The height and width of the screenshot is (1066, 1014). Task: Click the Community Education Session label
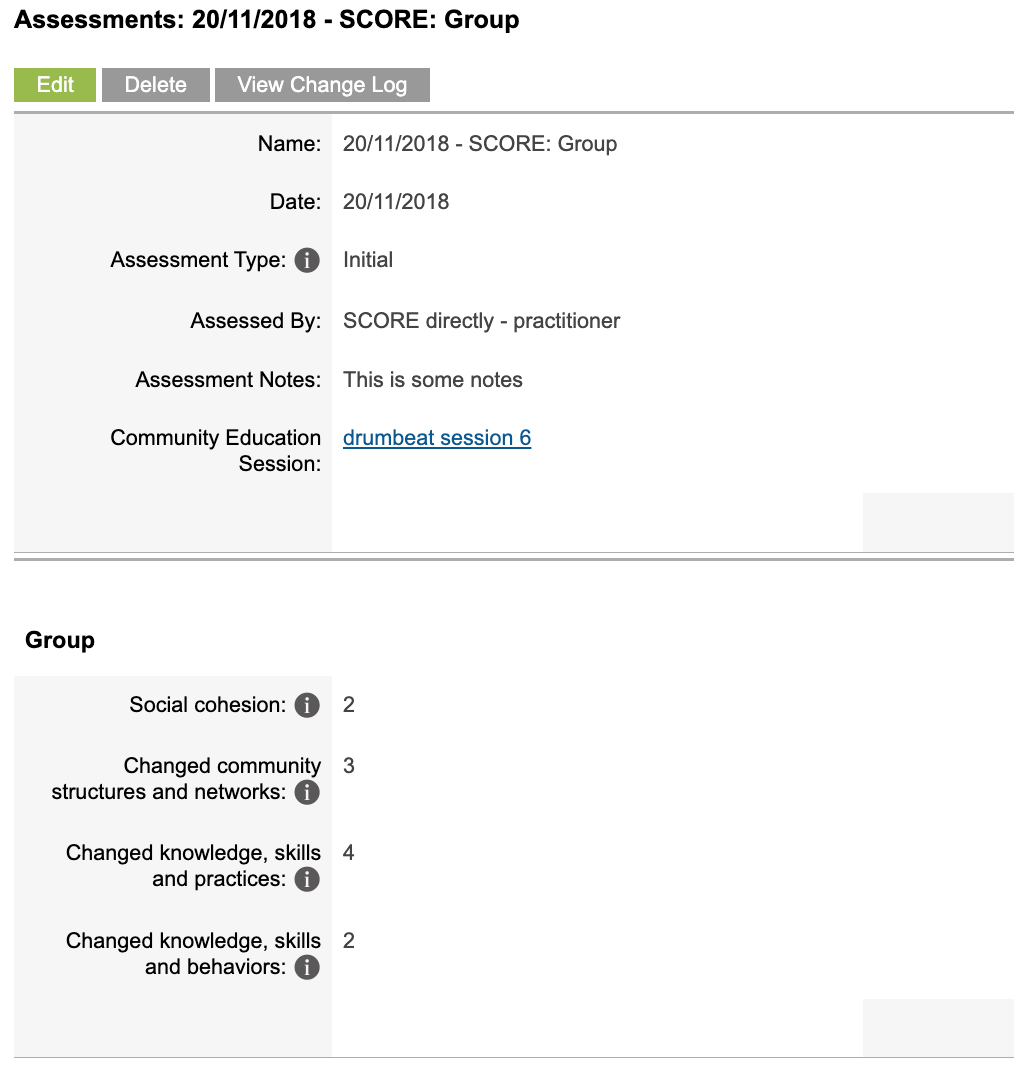point(215,449)
